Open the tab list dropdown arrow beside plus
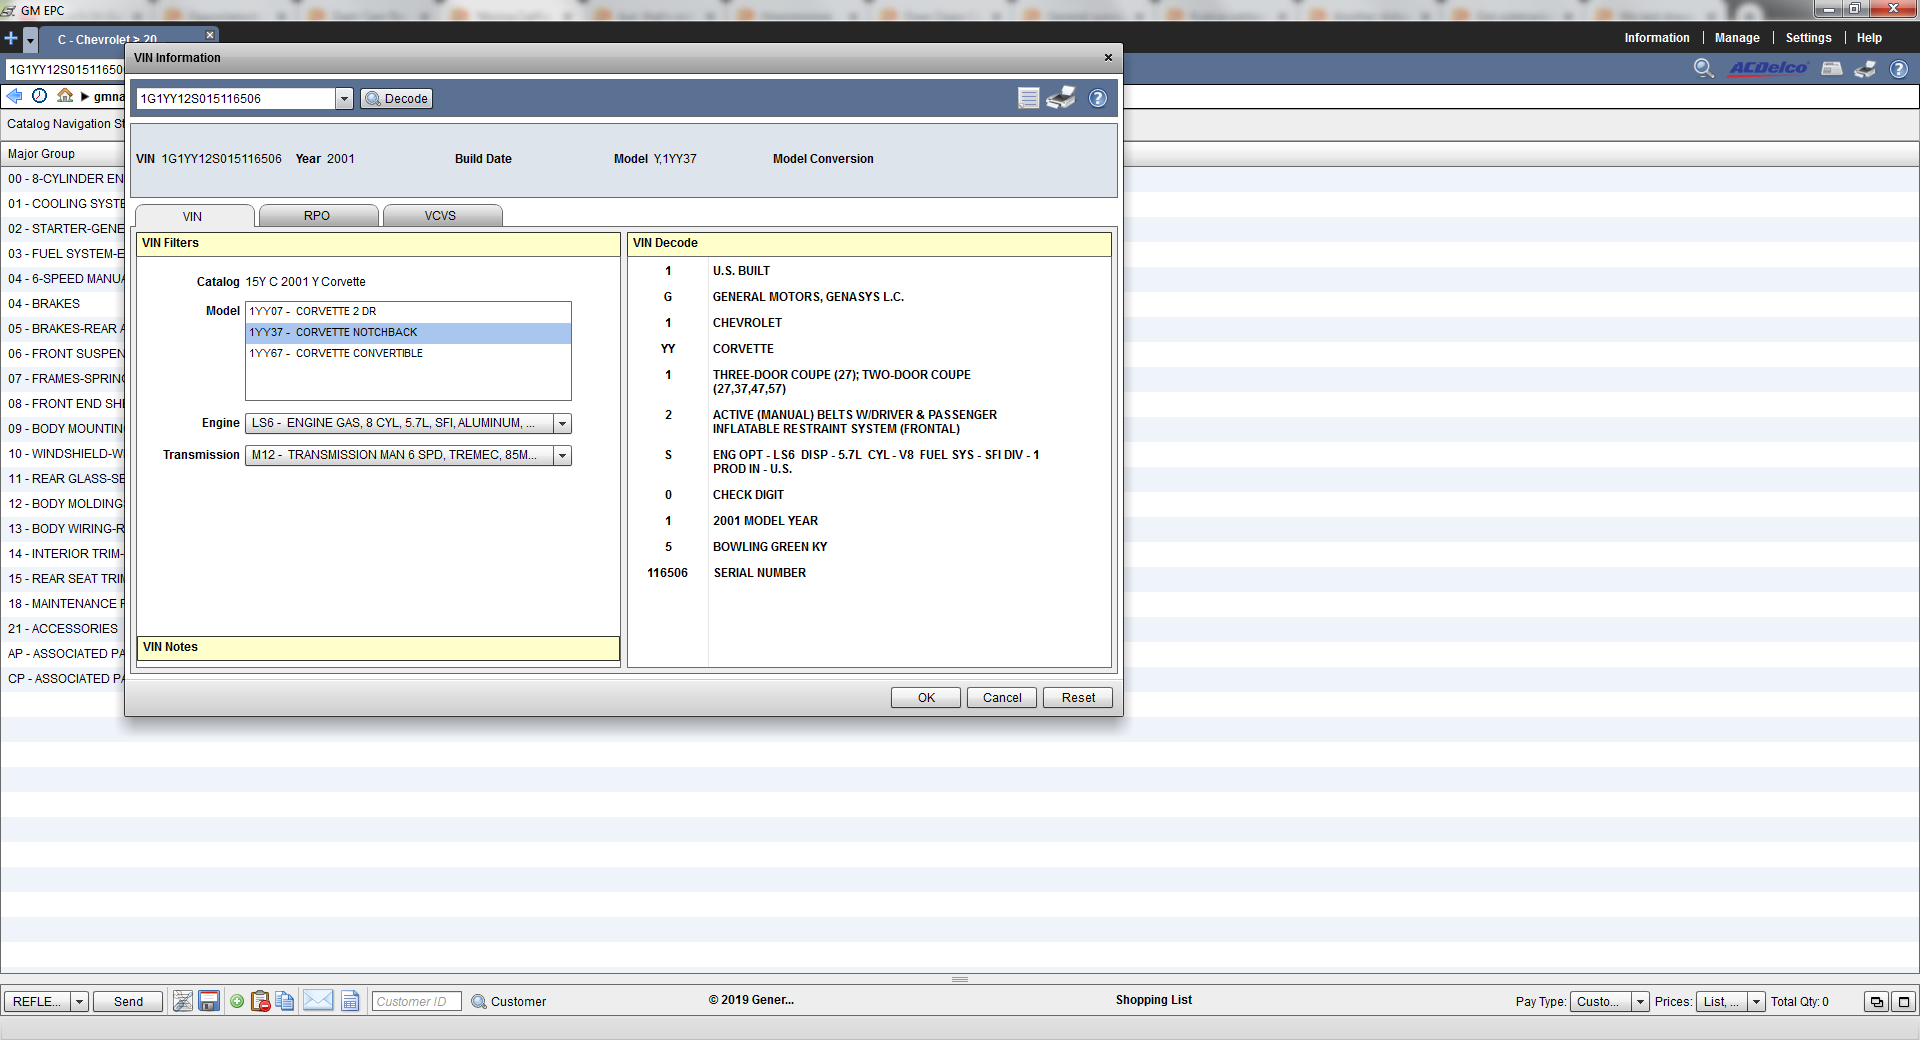 pyautogui.click(x=31, y=40)
